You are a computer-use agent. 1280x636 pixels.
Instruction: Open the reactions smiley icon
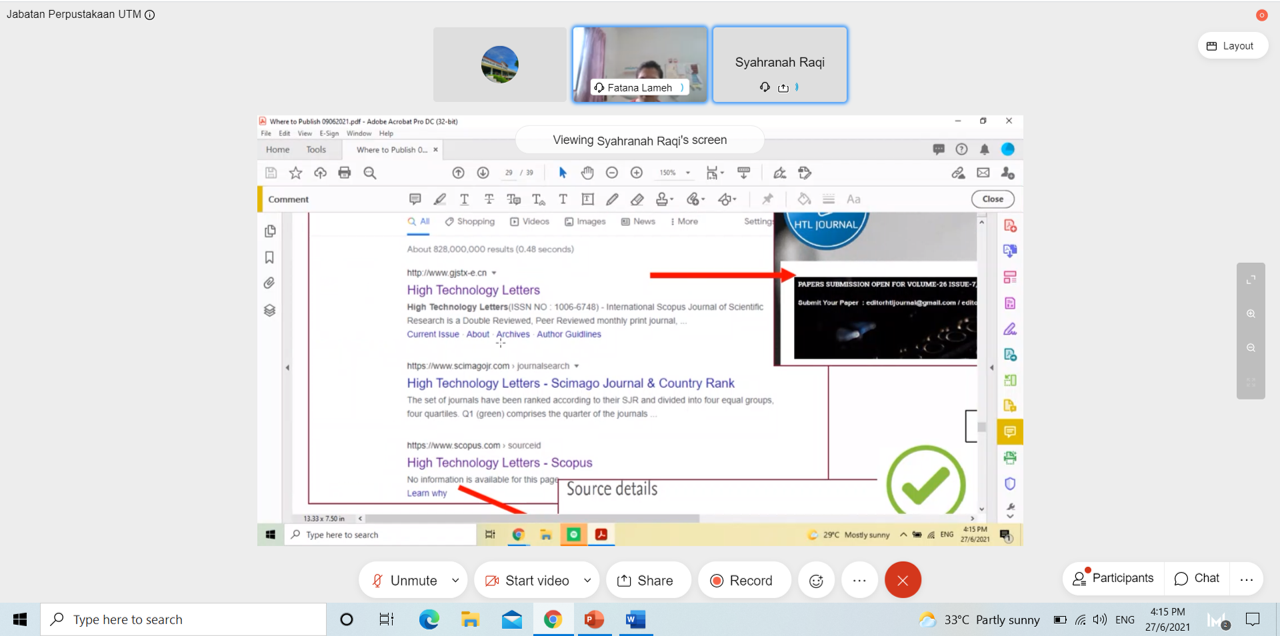point(816,580)
